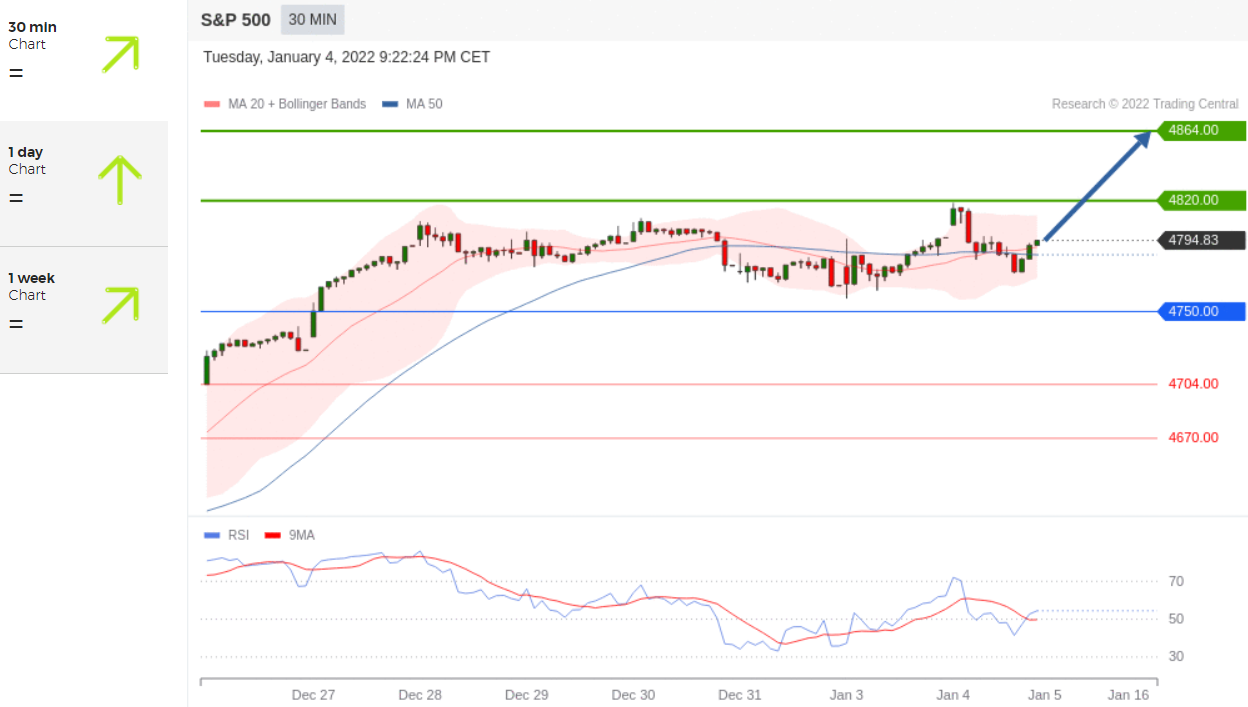Toggle MA 50 legend entry
The width and height of the screenshot is (1248, 707).
point(412,104)
